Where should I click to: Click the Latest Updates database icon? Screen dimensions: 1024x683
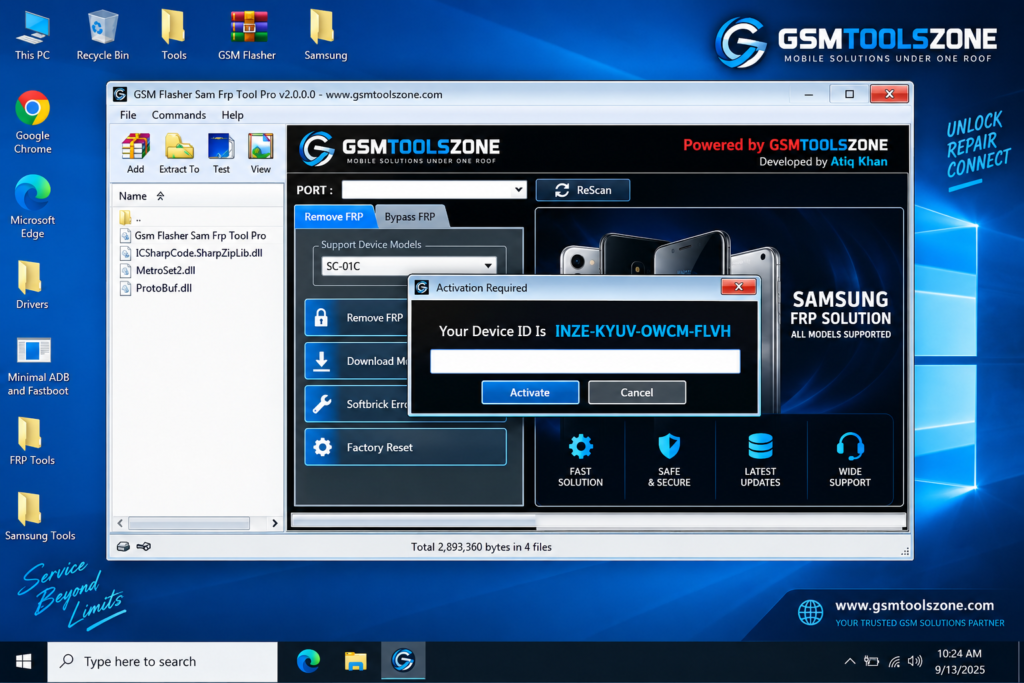(x=760, y=447)
